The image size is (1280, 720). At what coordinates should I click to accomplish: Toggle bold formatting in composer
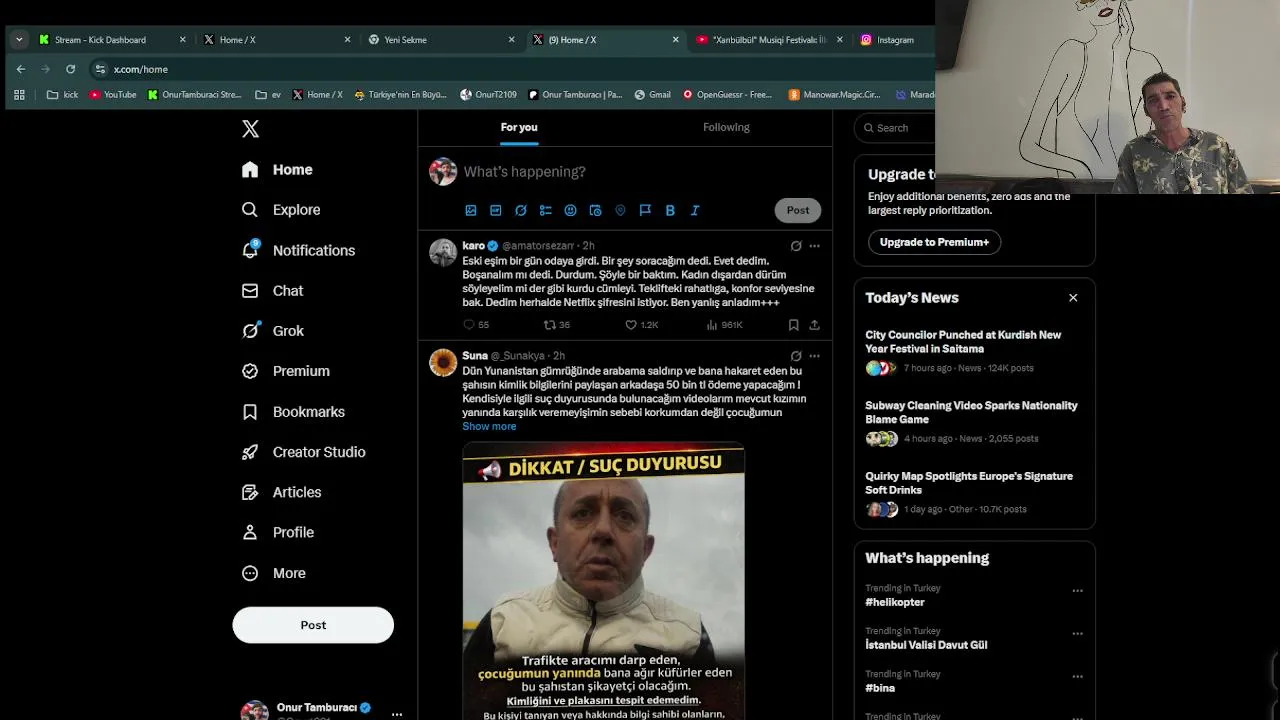pos(670,210)
